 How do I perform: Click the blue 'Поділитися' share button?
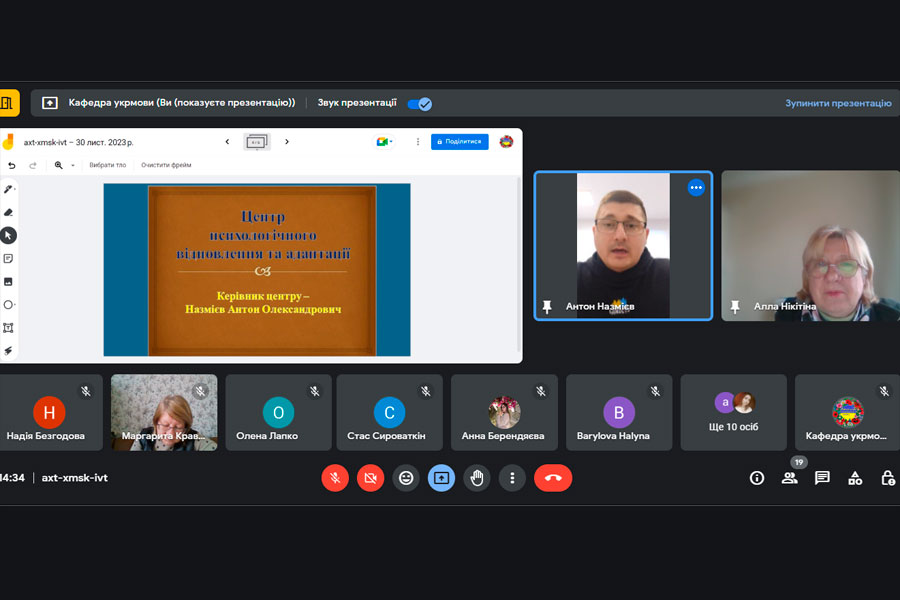pyautogui.click(x=459, y=142)
